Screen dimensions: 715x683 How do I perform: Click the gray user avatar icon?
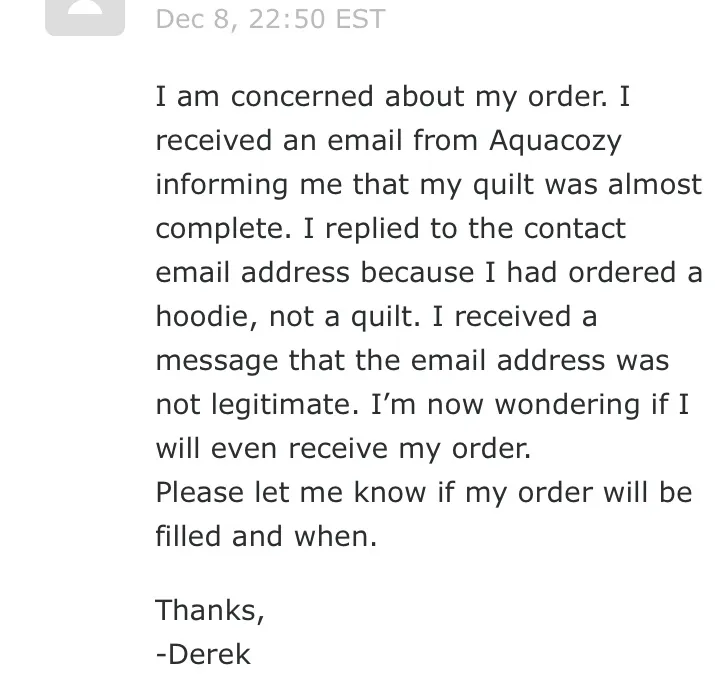coord(85,17)
